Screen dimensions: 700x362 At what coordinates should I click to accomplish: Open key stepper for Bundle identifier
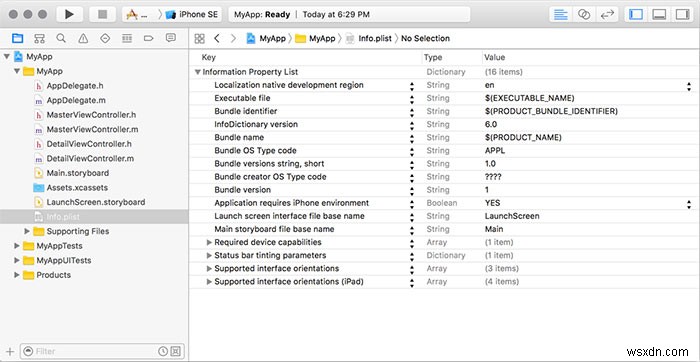coord(412,113)
